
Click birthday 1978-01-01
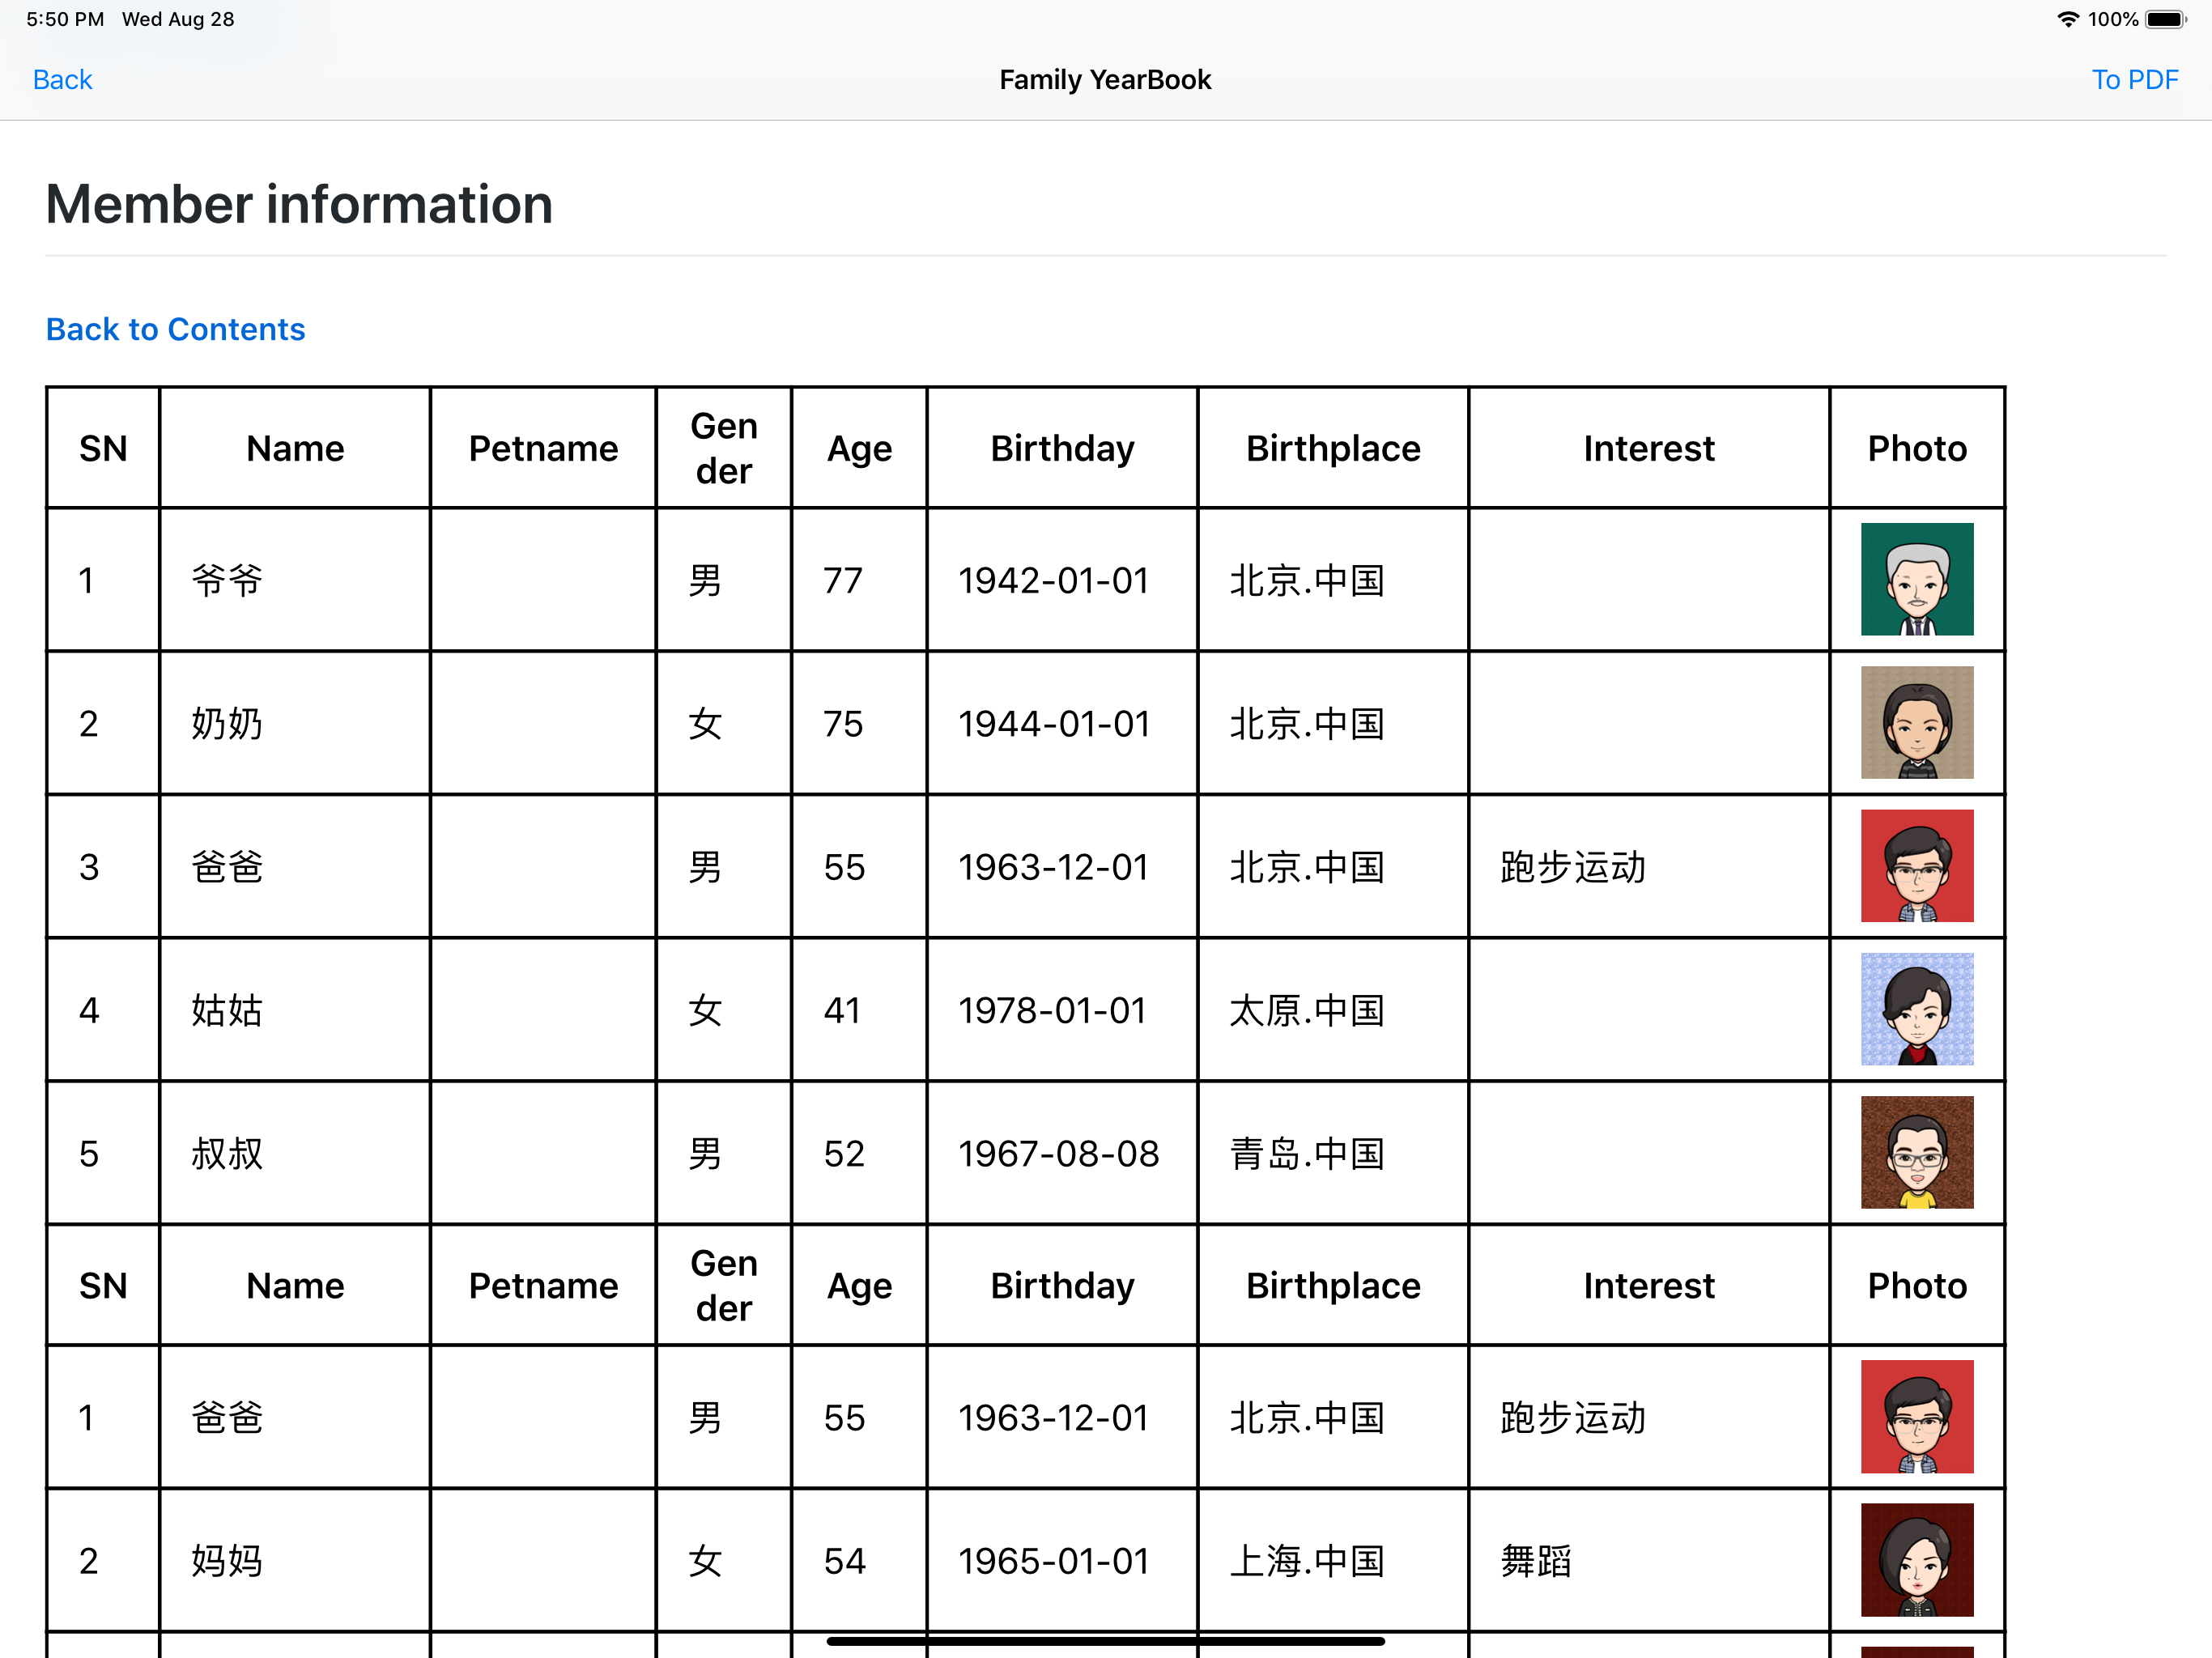click(1052, 1010)
